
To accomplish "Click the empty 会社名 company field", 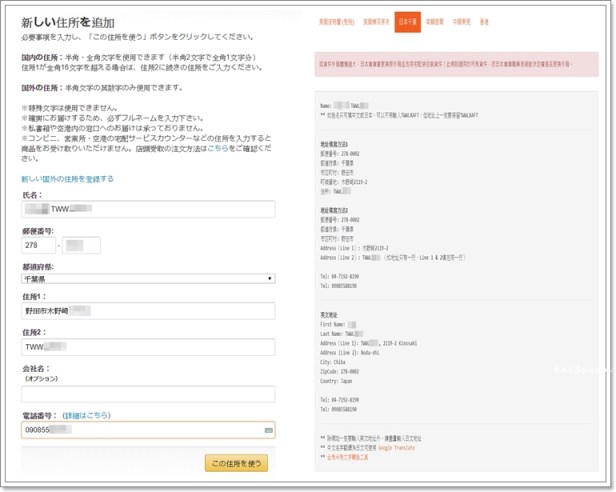I will (148, 394).
